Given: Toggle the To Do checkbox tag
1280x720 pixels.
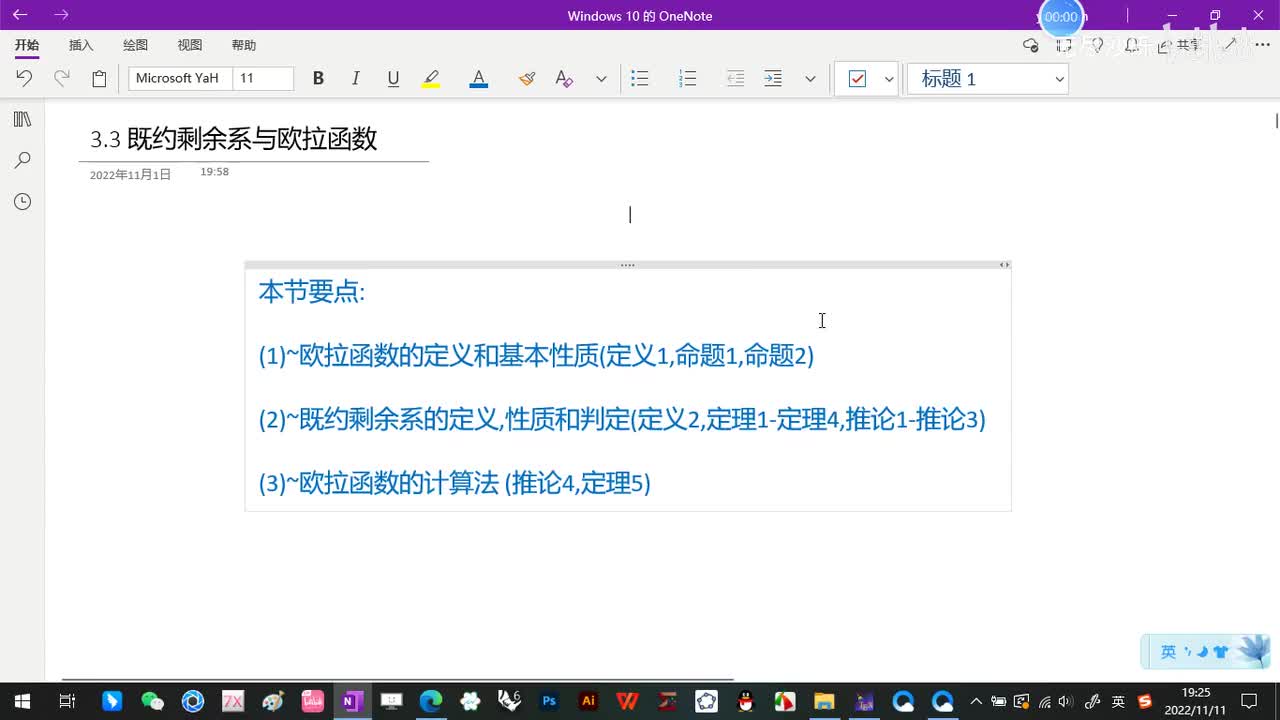Looking at the screenshot, I should click(x=857, y=79).
